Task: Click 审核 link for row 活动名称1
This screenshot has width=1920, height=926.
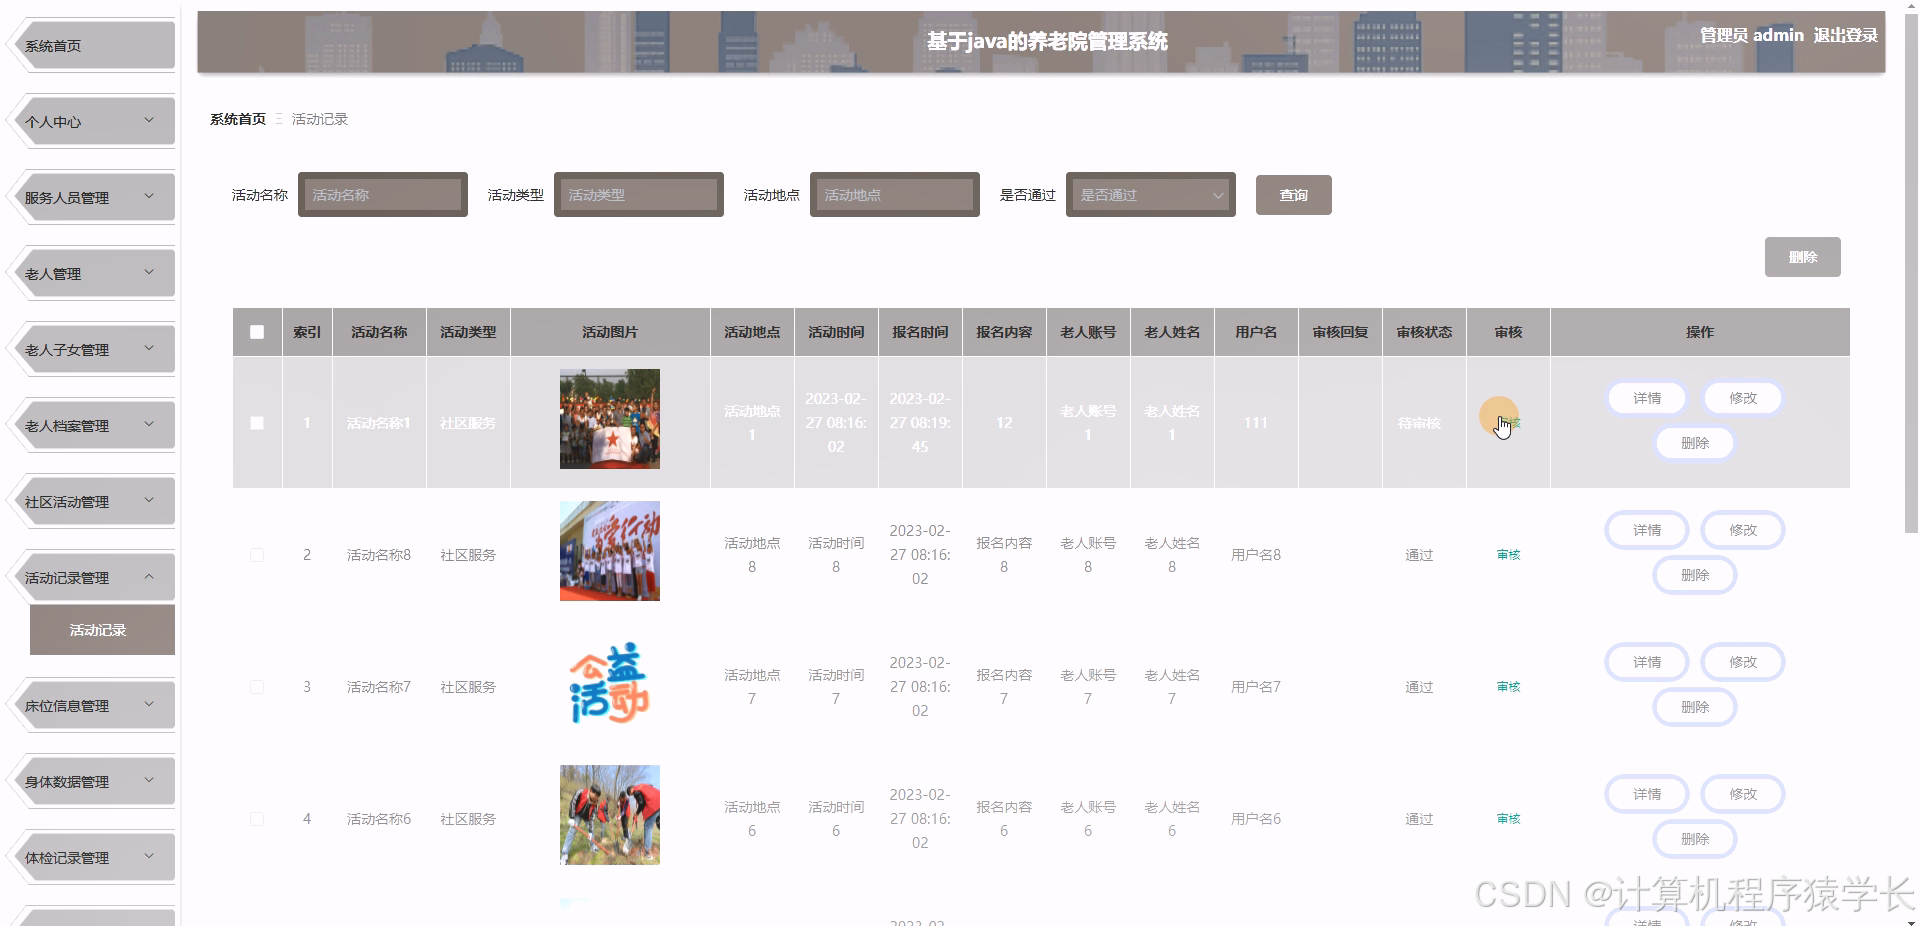Action: coord(1508,423)
